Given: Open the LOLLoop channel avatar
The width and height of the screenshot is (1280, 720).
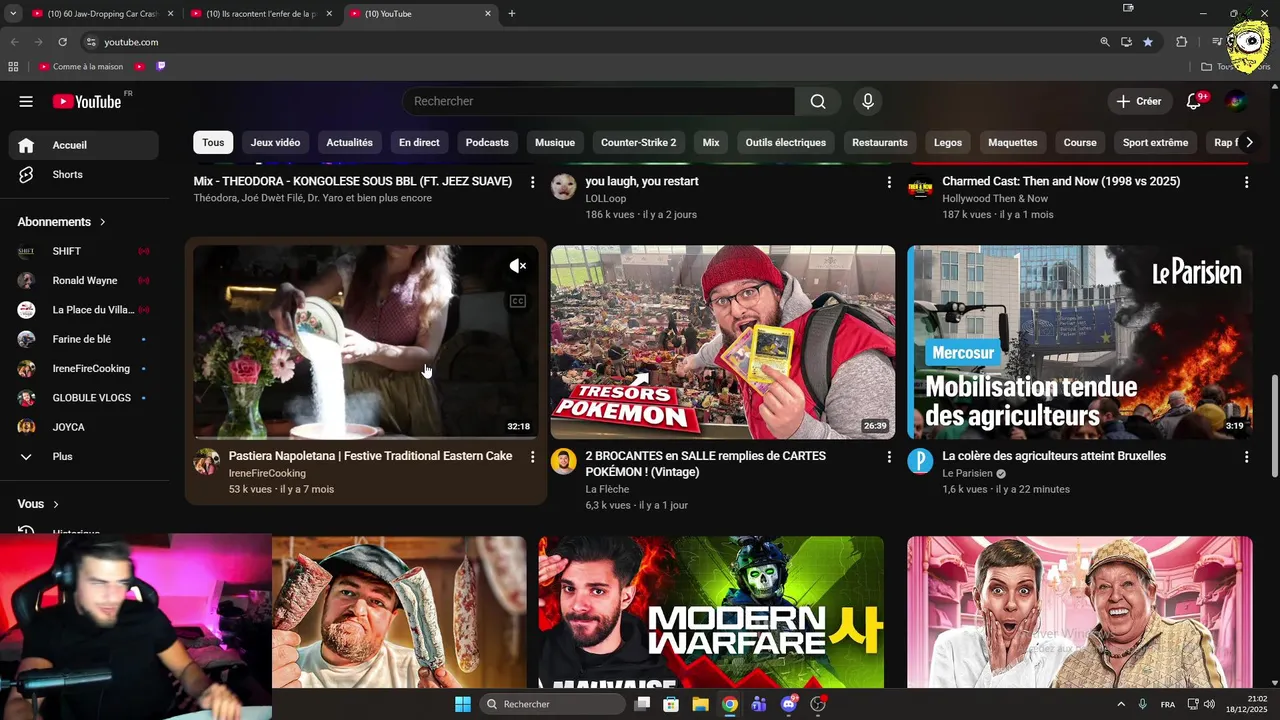Looking at the screenshot, I should point(564,186).
